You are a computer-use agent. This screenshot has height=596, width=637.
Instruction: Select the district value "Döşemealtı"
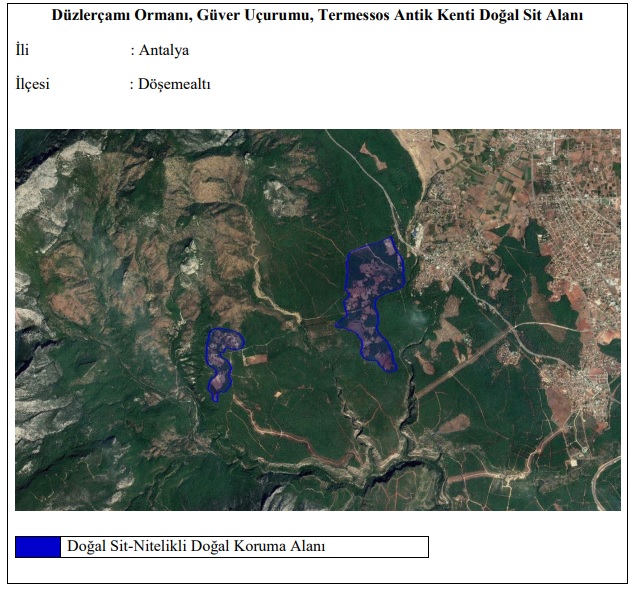pos(174,84)
